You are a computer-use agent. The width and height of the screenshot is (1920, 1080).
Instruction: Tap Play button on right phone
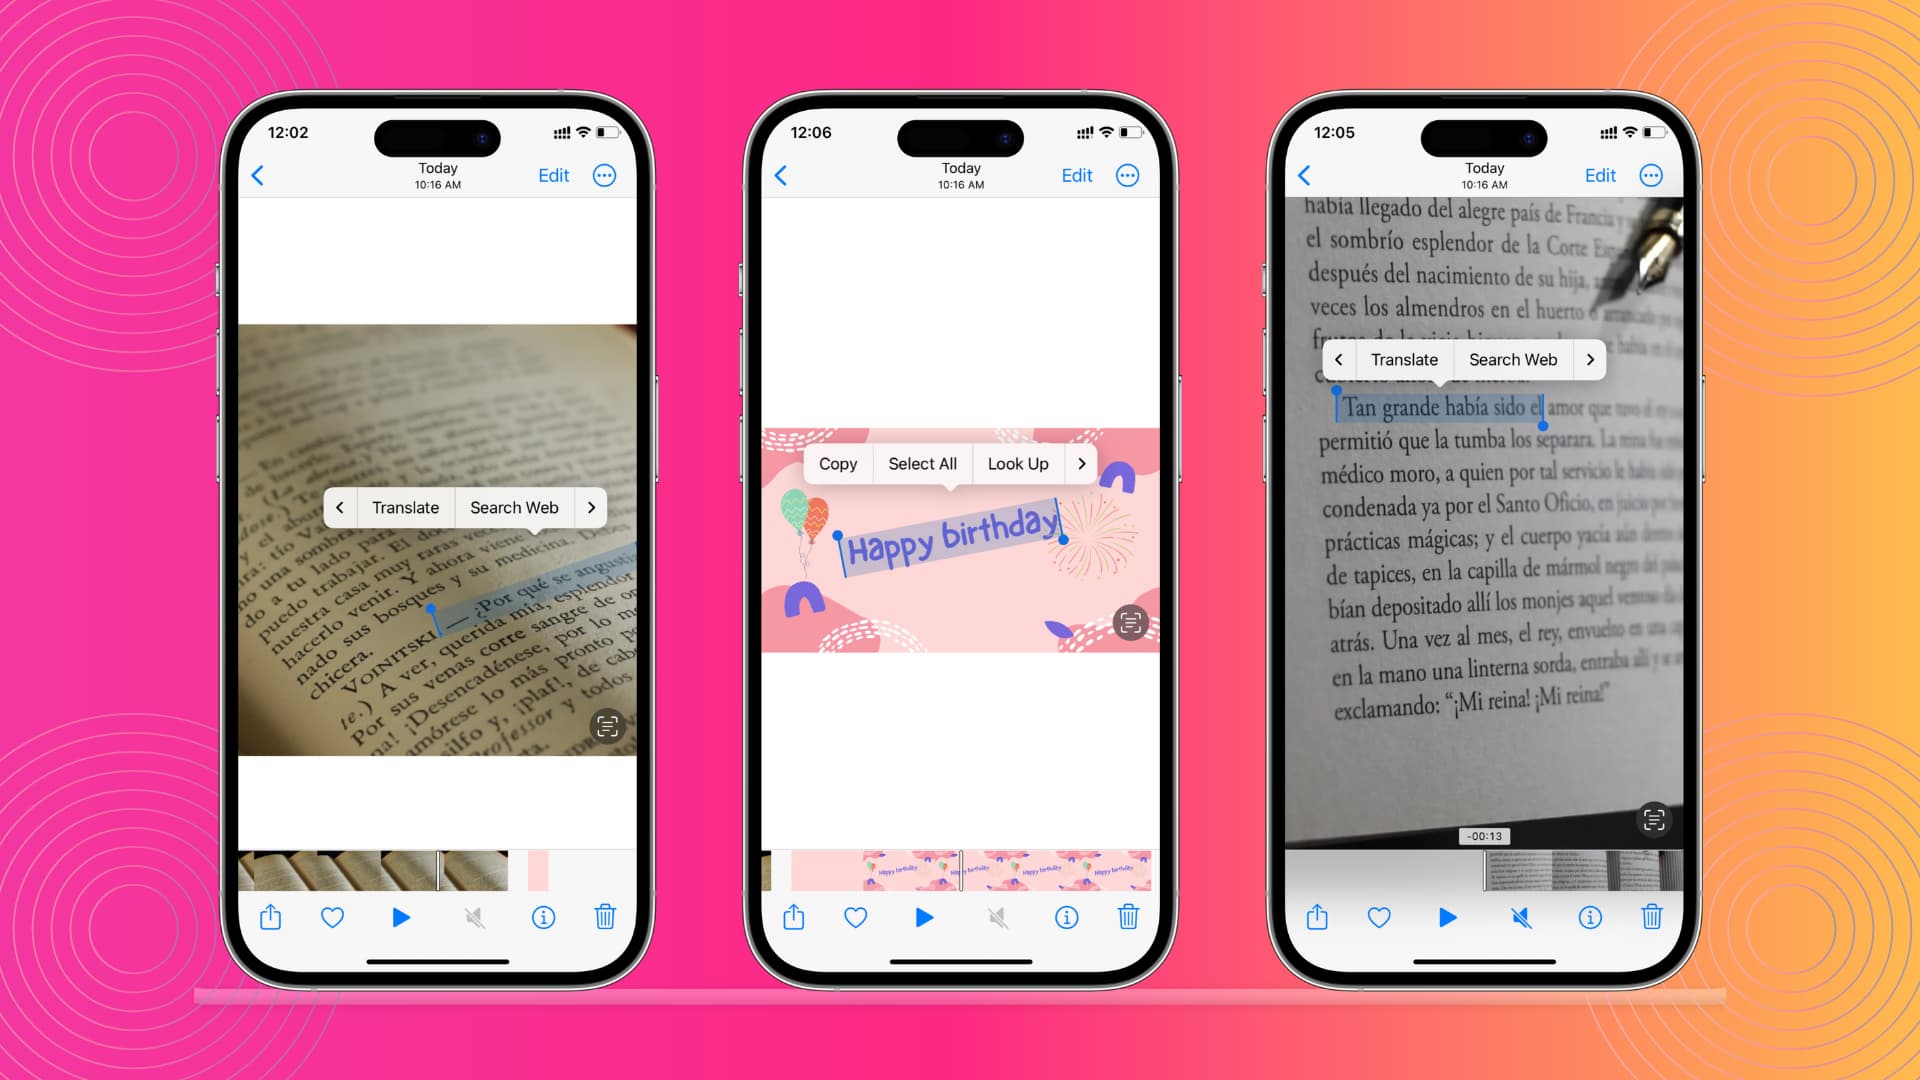pyautogui.click(x=1448, y=918)
